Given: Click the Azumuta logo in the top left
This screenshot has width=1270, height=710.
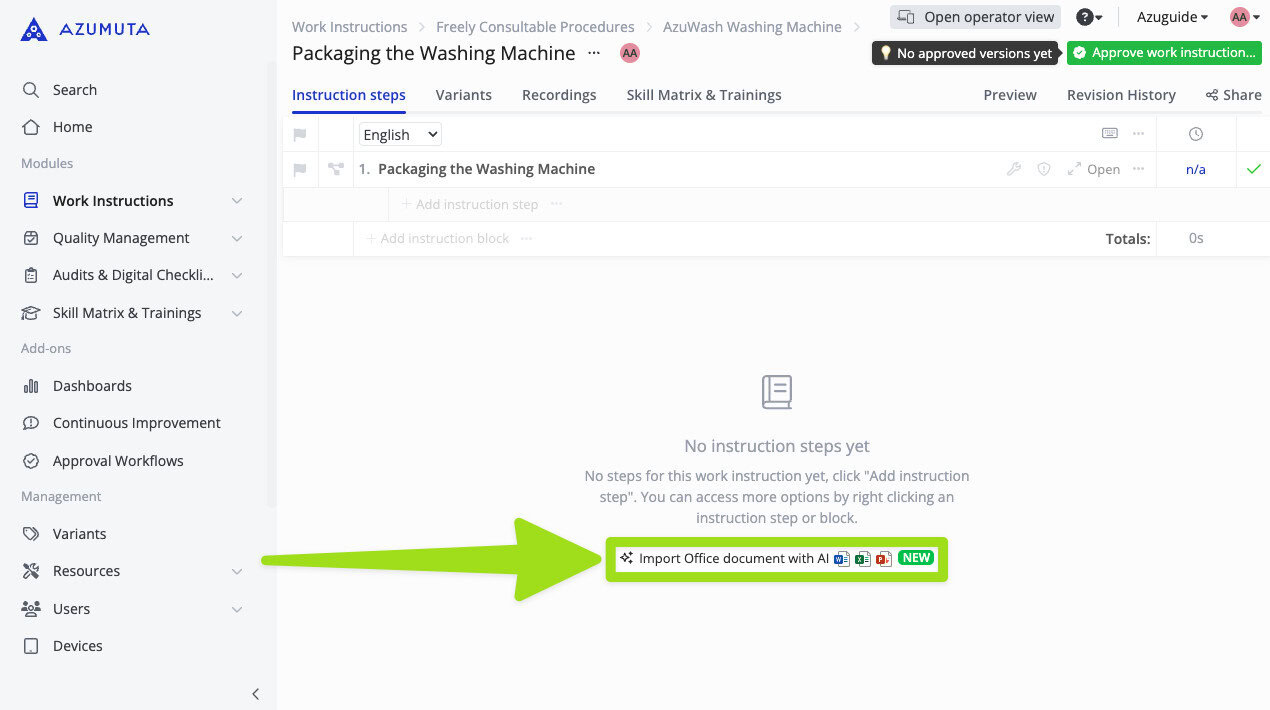Looking at the screenshot, I should [x=84, y=29].
